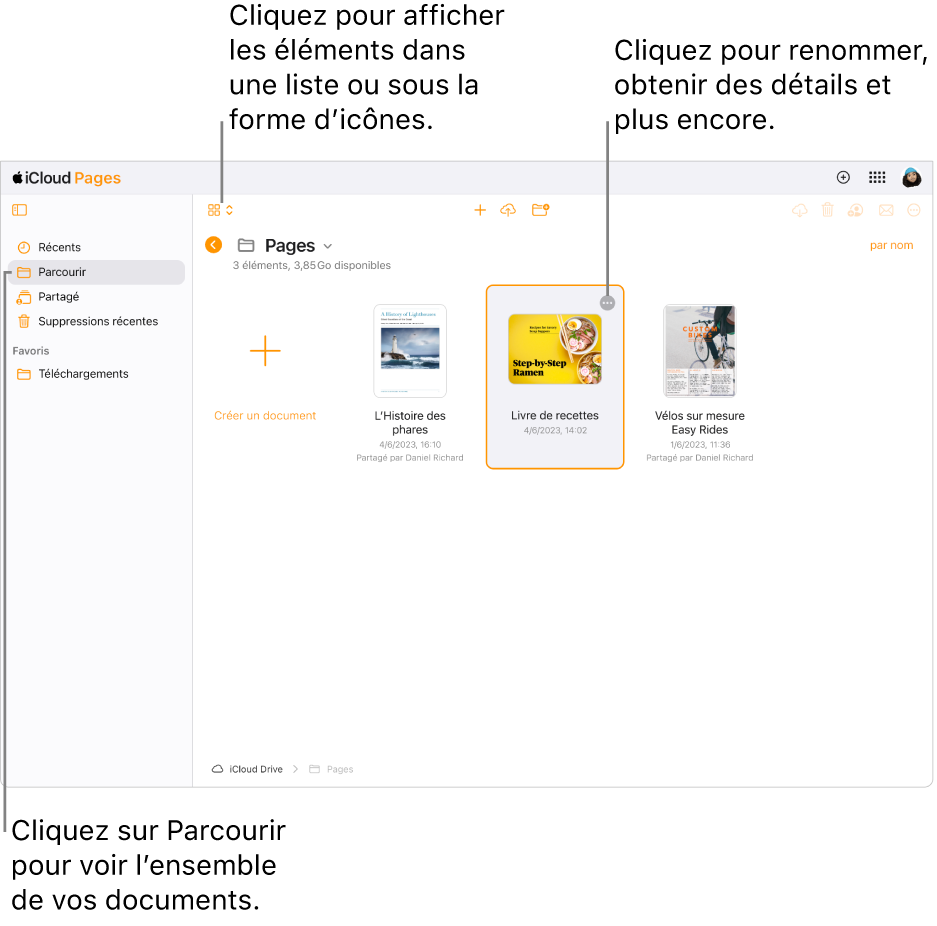Click the user profile avatar picture
Screen dimensions: 937x926
point(911,177)
